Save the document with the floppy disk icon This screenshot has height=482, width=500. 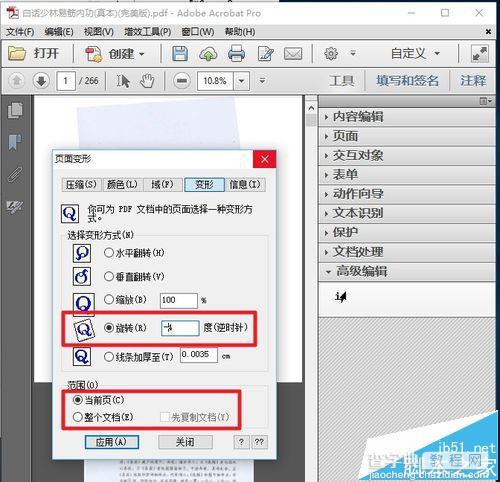coord(180,54)
